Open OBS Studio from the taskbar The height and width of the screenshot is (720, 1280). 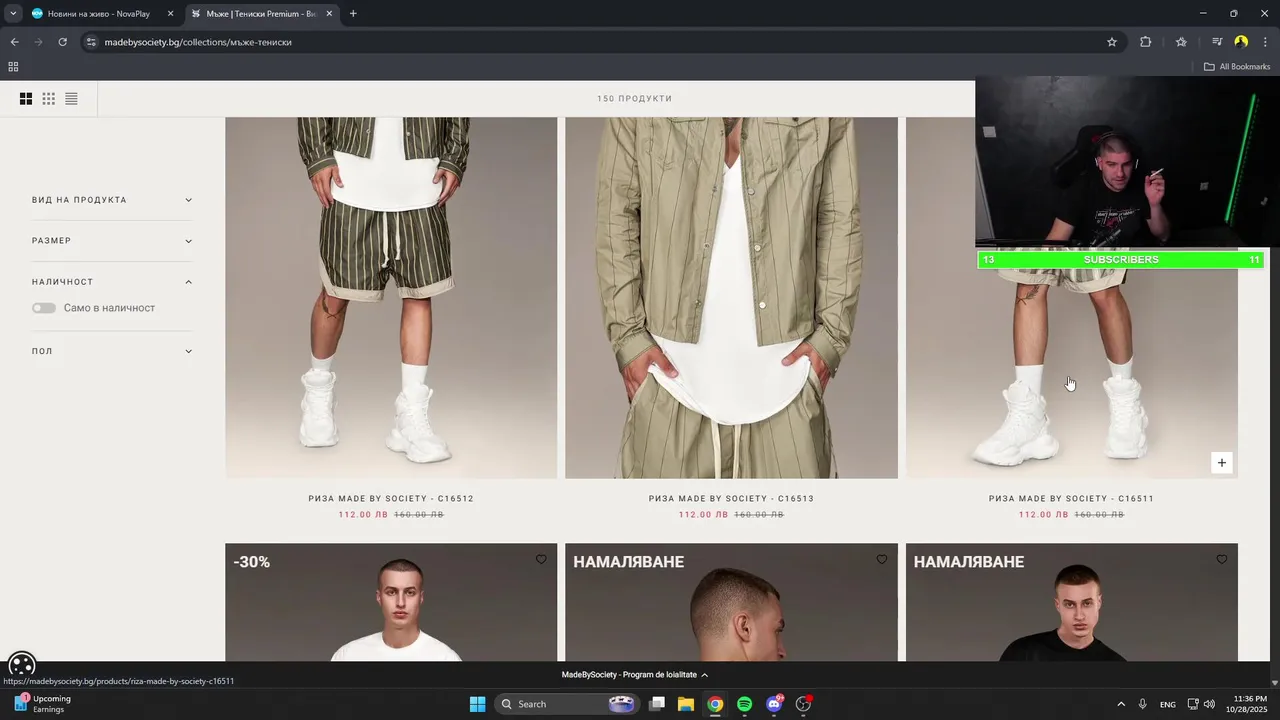pyautogui.click(x=803, y=704)
